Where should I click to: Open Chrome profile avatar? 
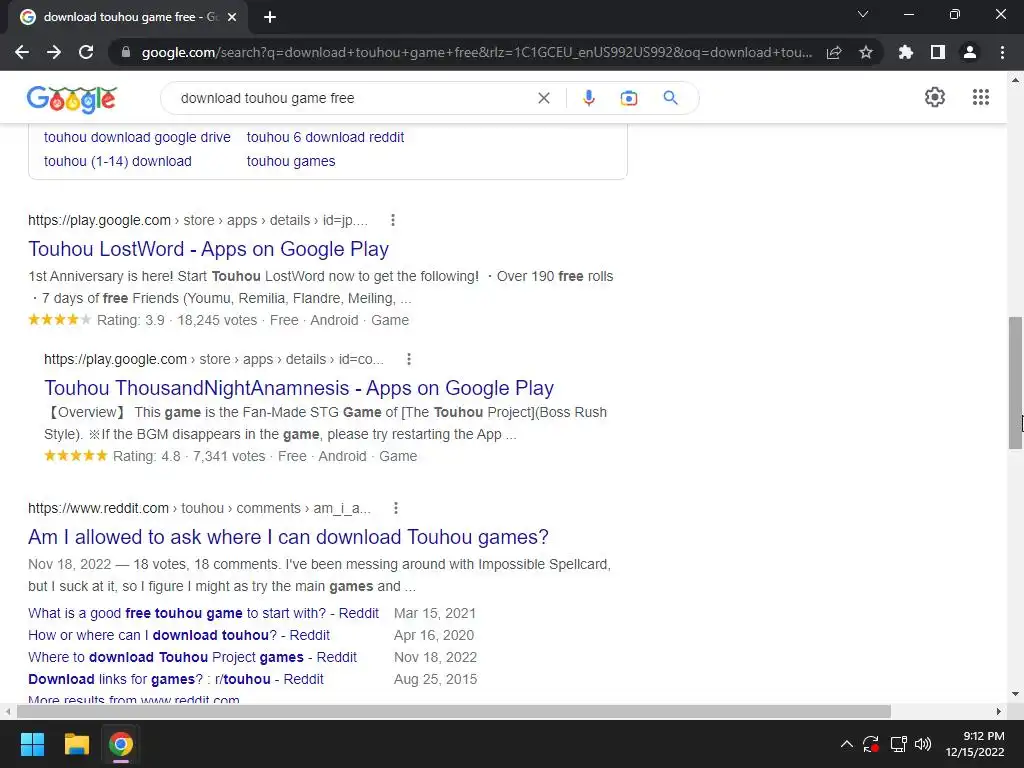pyautogui.click(x=970, y=52)
